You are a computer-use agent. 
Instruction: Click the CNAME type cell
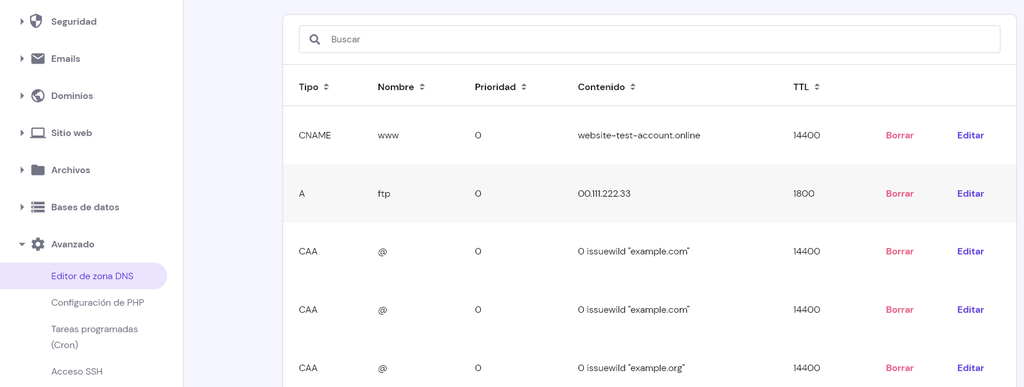click(x=315, y=136)
